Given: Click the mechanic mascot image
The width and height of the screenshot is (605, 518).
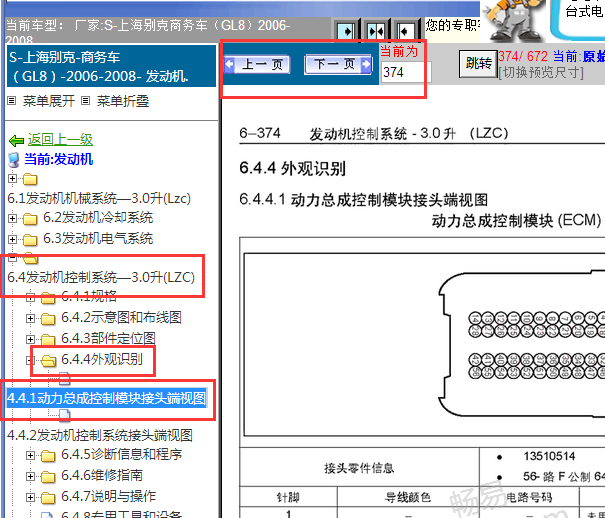Looking at the screenshot, I should coord(514,19).
